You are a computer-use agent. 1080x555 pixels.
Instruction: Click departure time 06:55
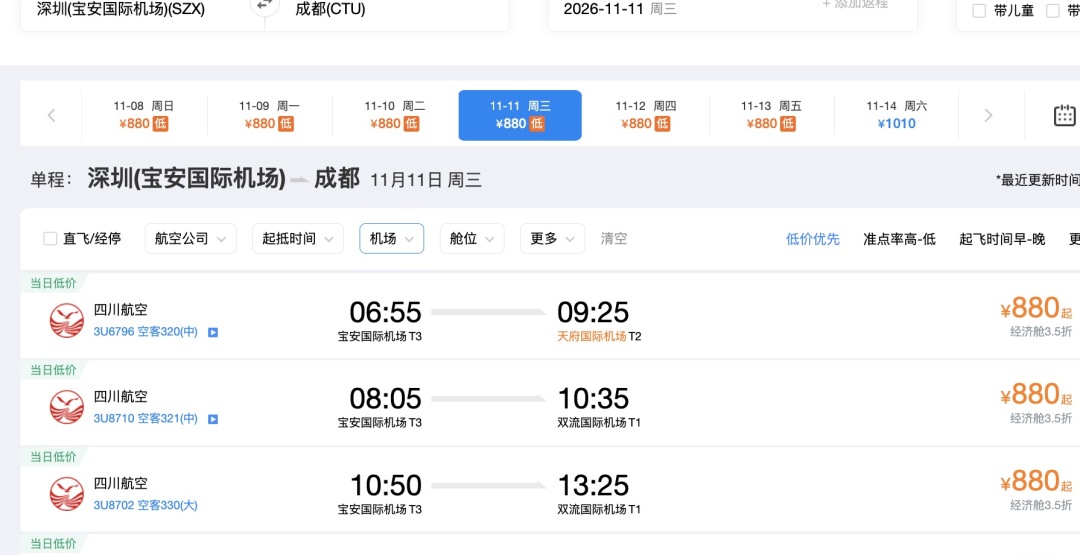click(385, 312)
